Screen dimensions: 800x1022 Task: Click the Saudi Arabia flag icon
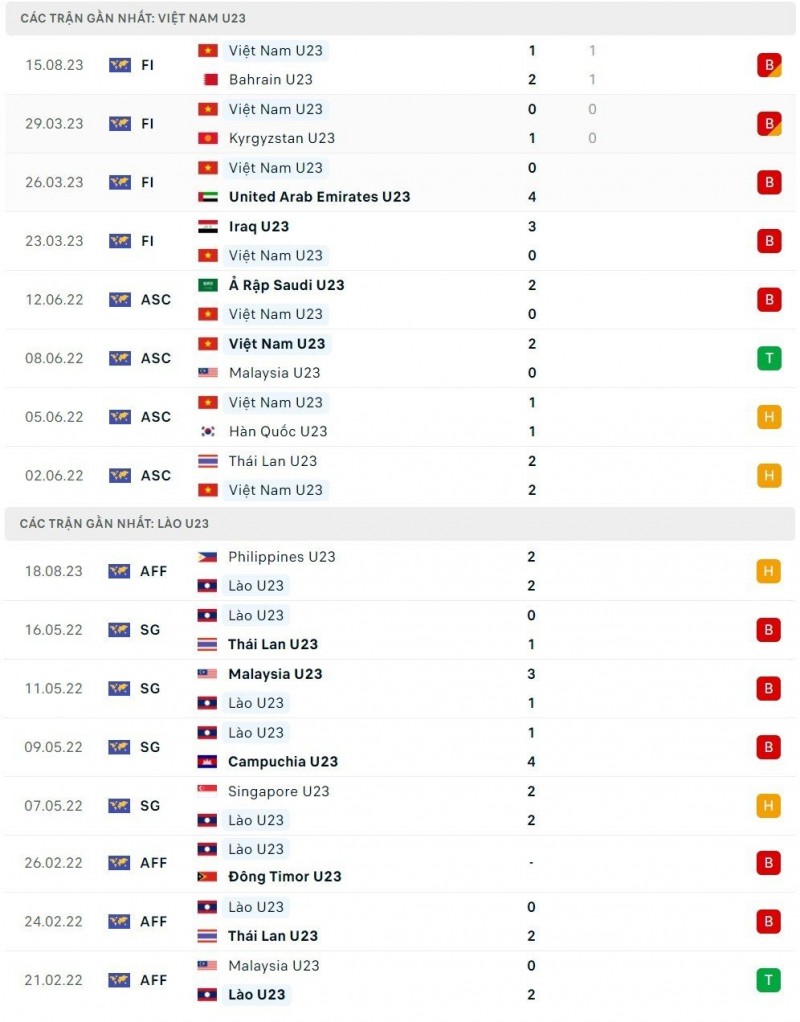pyautogui.click(x=207, y=285)
